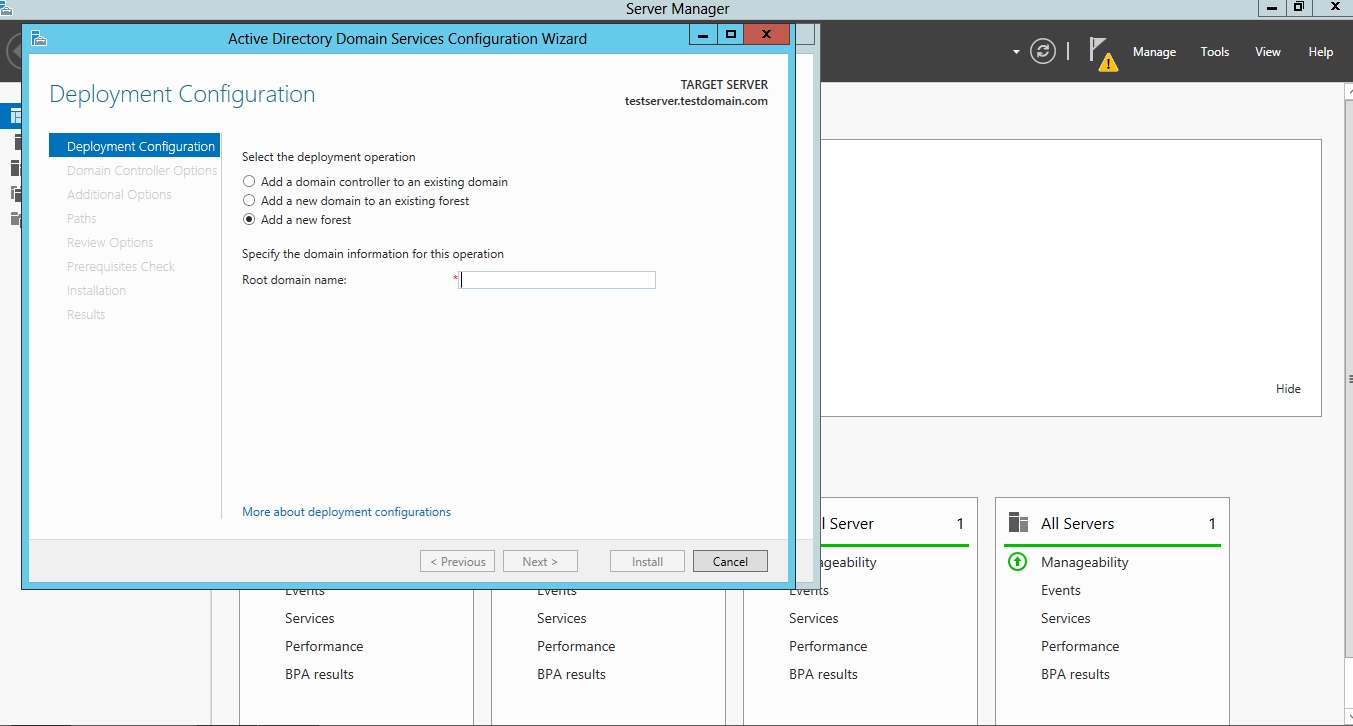Select the Dashboard icon in left sidebar
1353x726 pixels.
coord(16,116)
